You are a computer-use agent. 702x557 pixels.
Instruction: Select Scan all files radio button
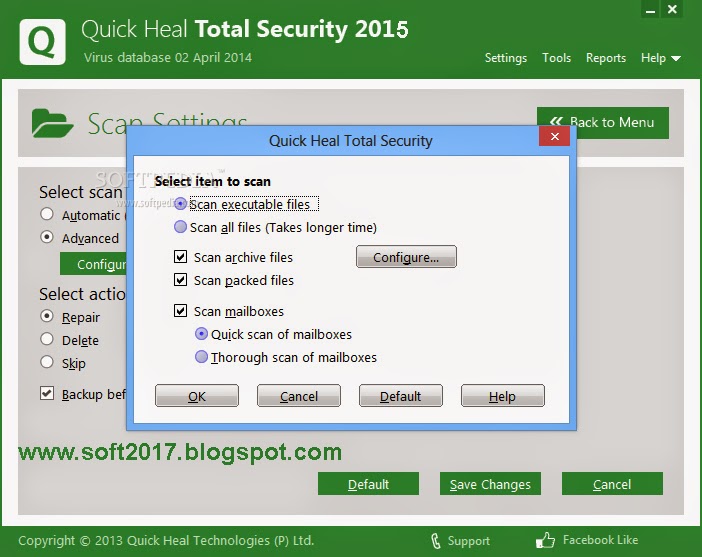point(180,227)
